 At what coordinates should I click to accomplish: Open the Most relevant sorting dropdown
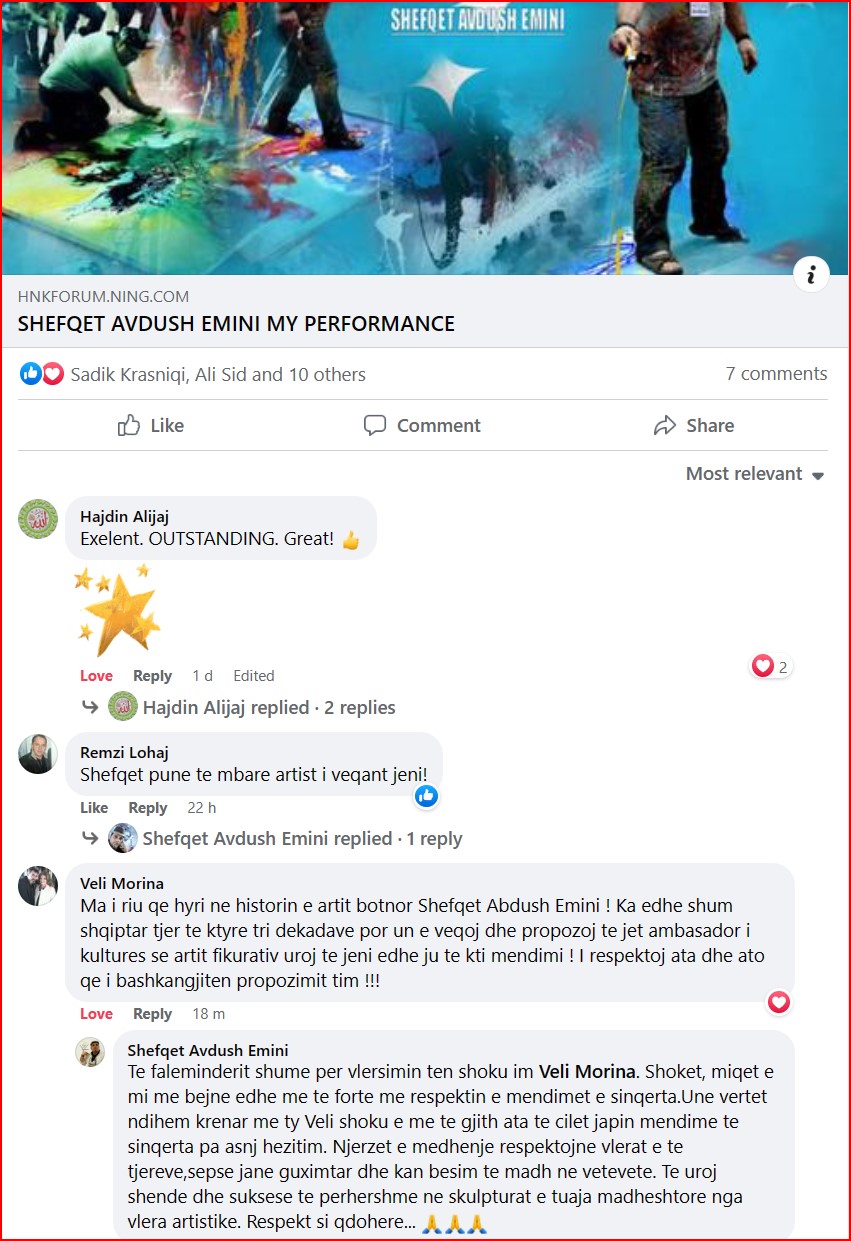point(755,474)
